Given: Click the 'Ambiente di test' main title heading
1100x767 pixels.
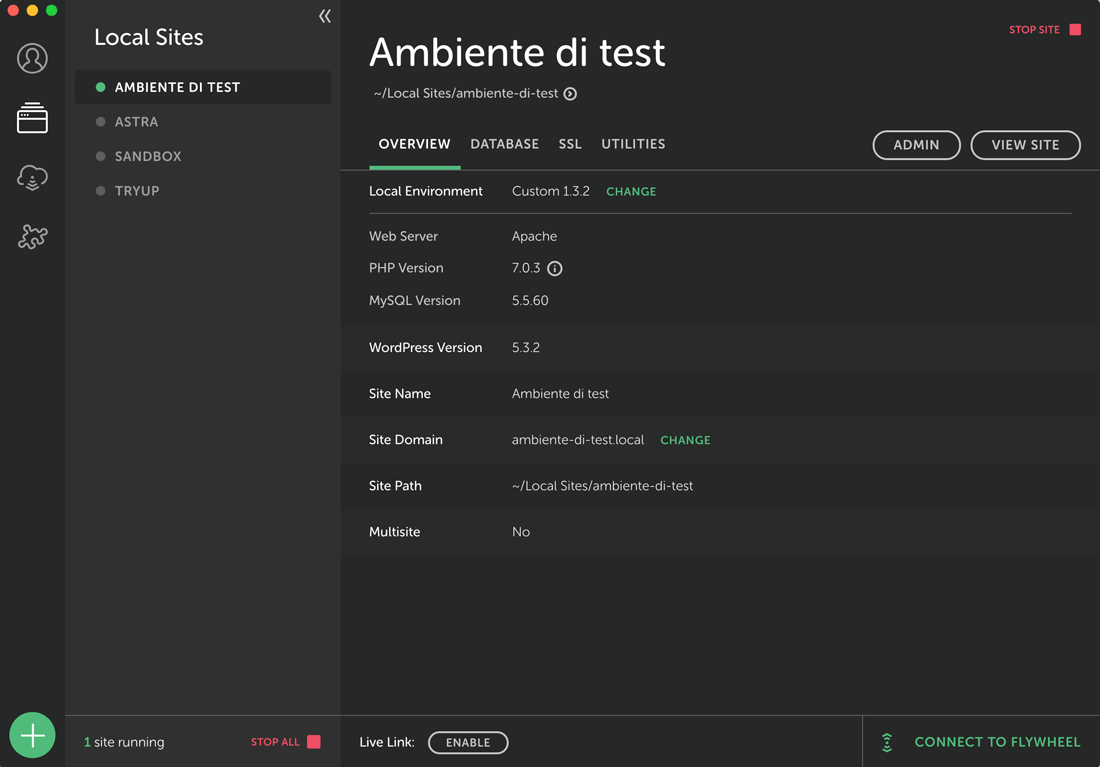Looking at the screenshot, I should pyautogui.click(x=517, y=52).
